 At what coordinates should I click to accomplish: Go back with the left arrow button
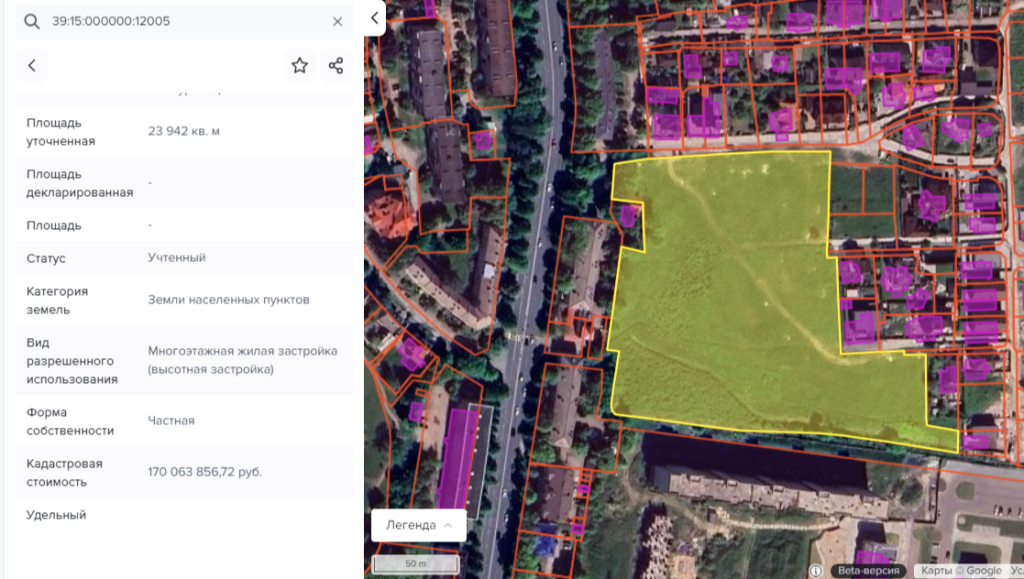[32, 65]
